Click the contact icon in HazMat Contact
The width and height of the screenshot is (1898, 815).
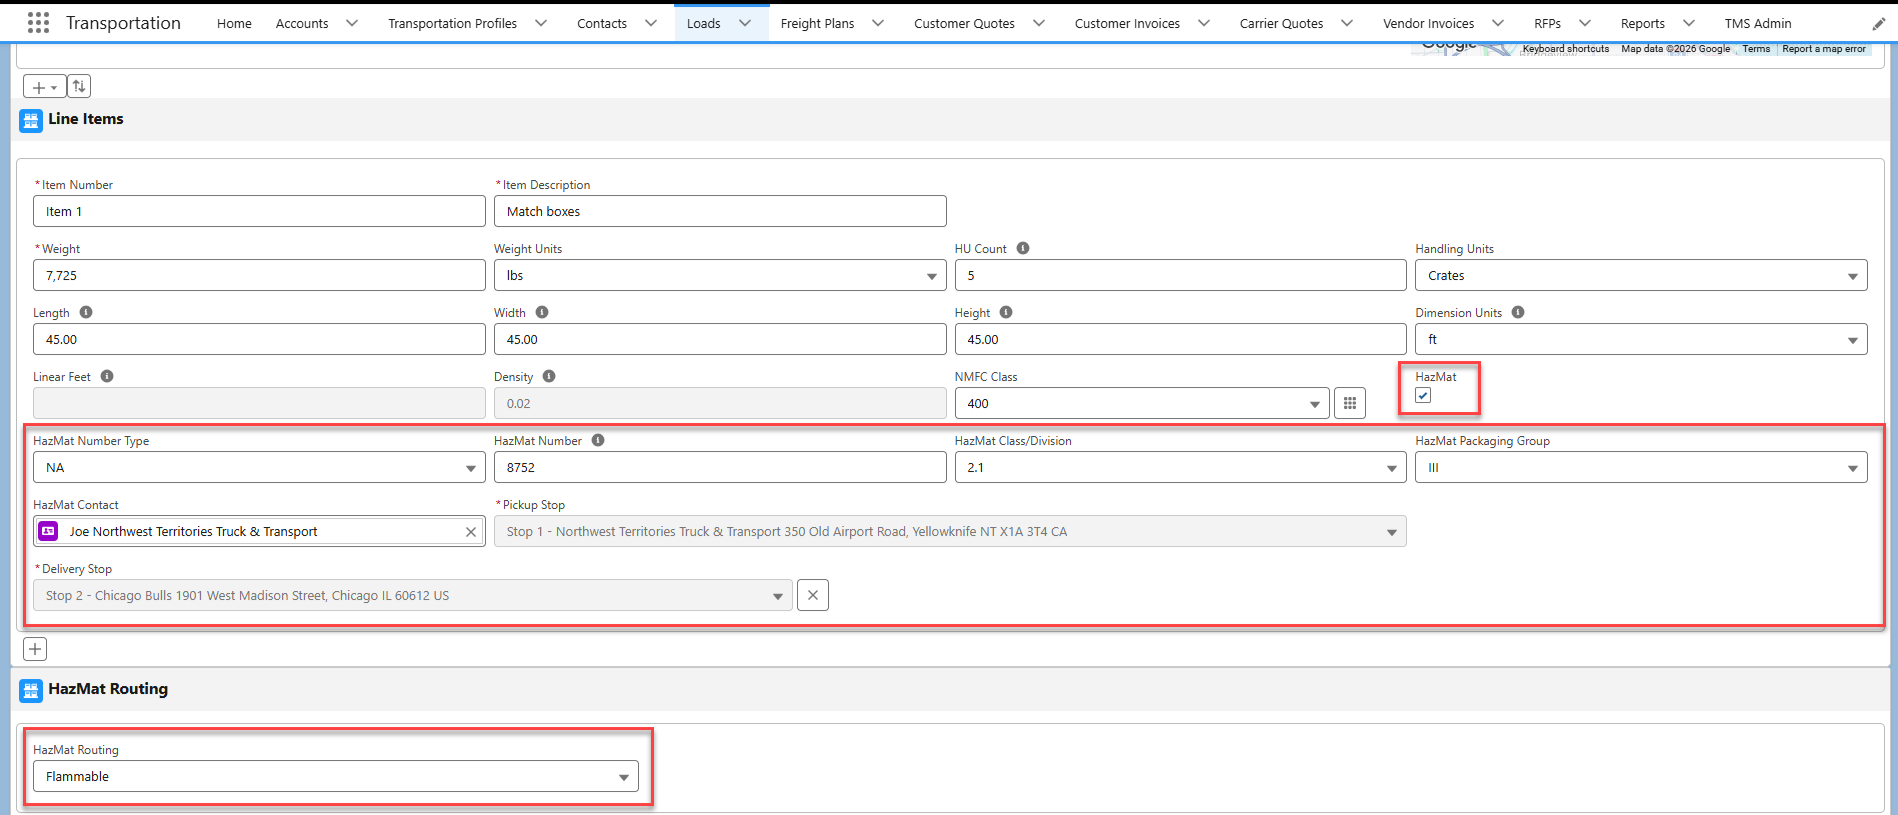(x=48, y=531)
